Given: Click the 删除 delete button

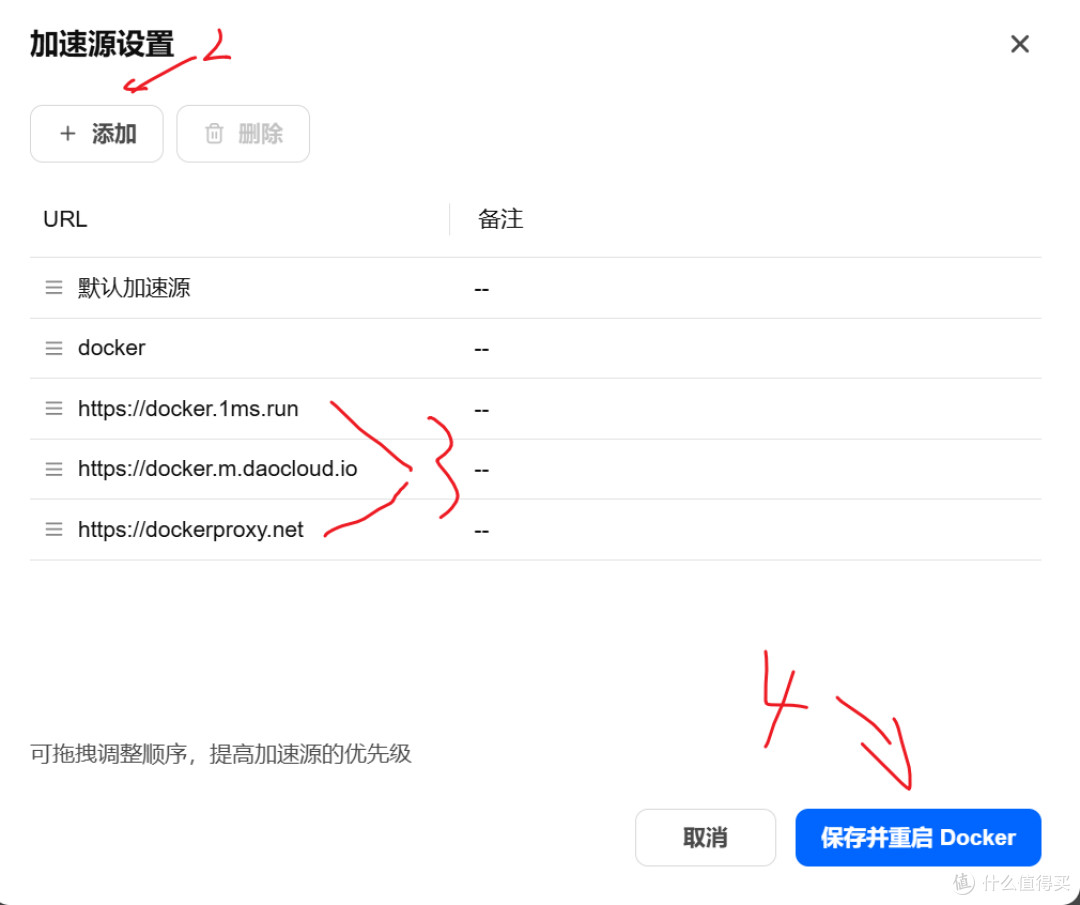Looking at the screenshot, I should (x=242, y=134).
